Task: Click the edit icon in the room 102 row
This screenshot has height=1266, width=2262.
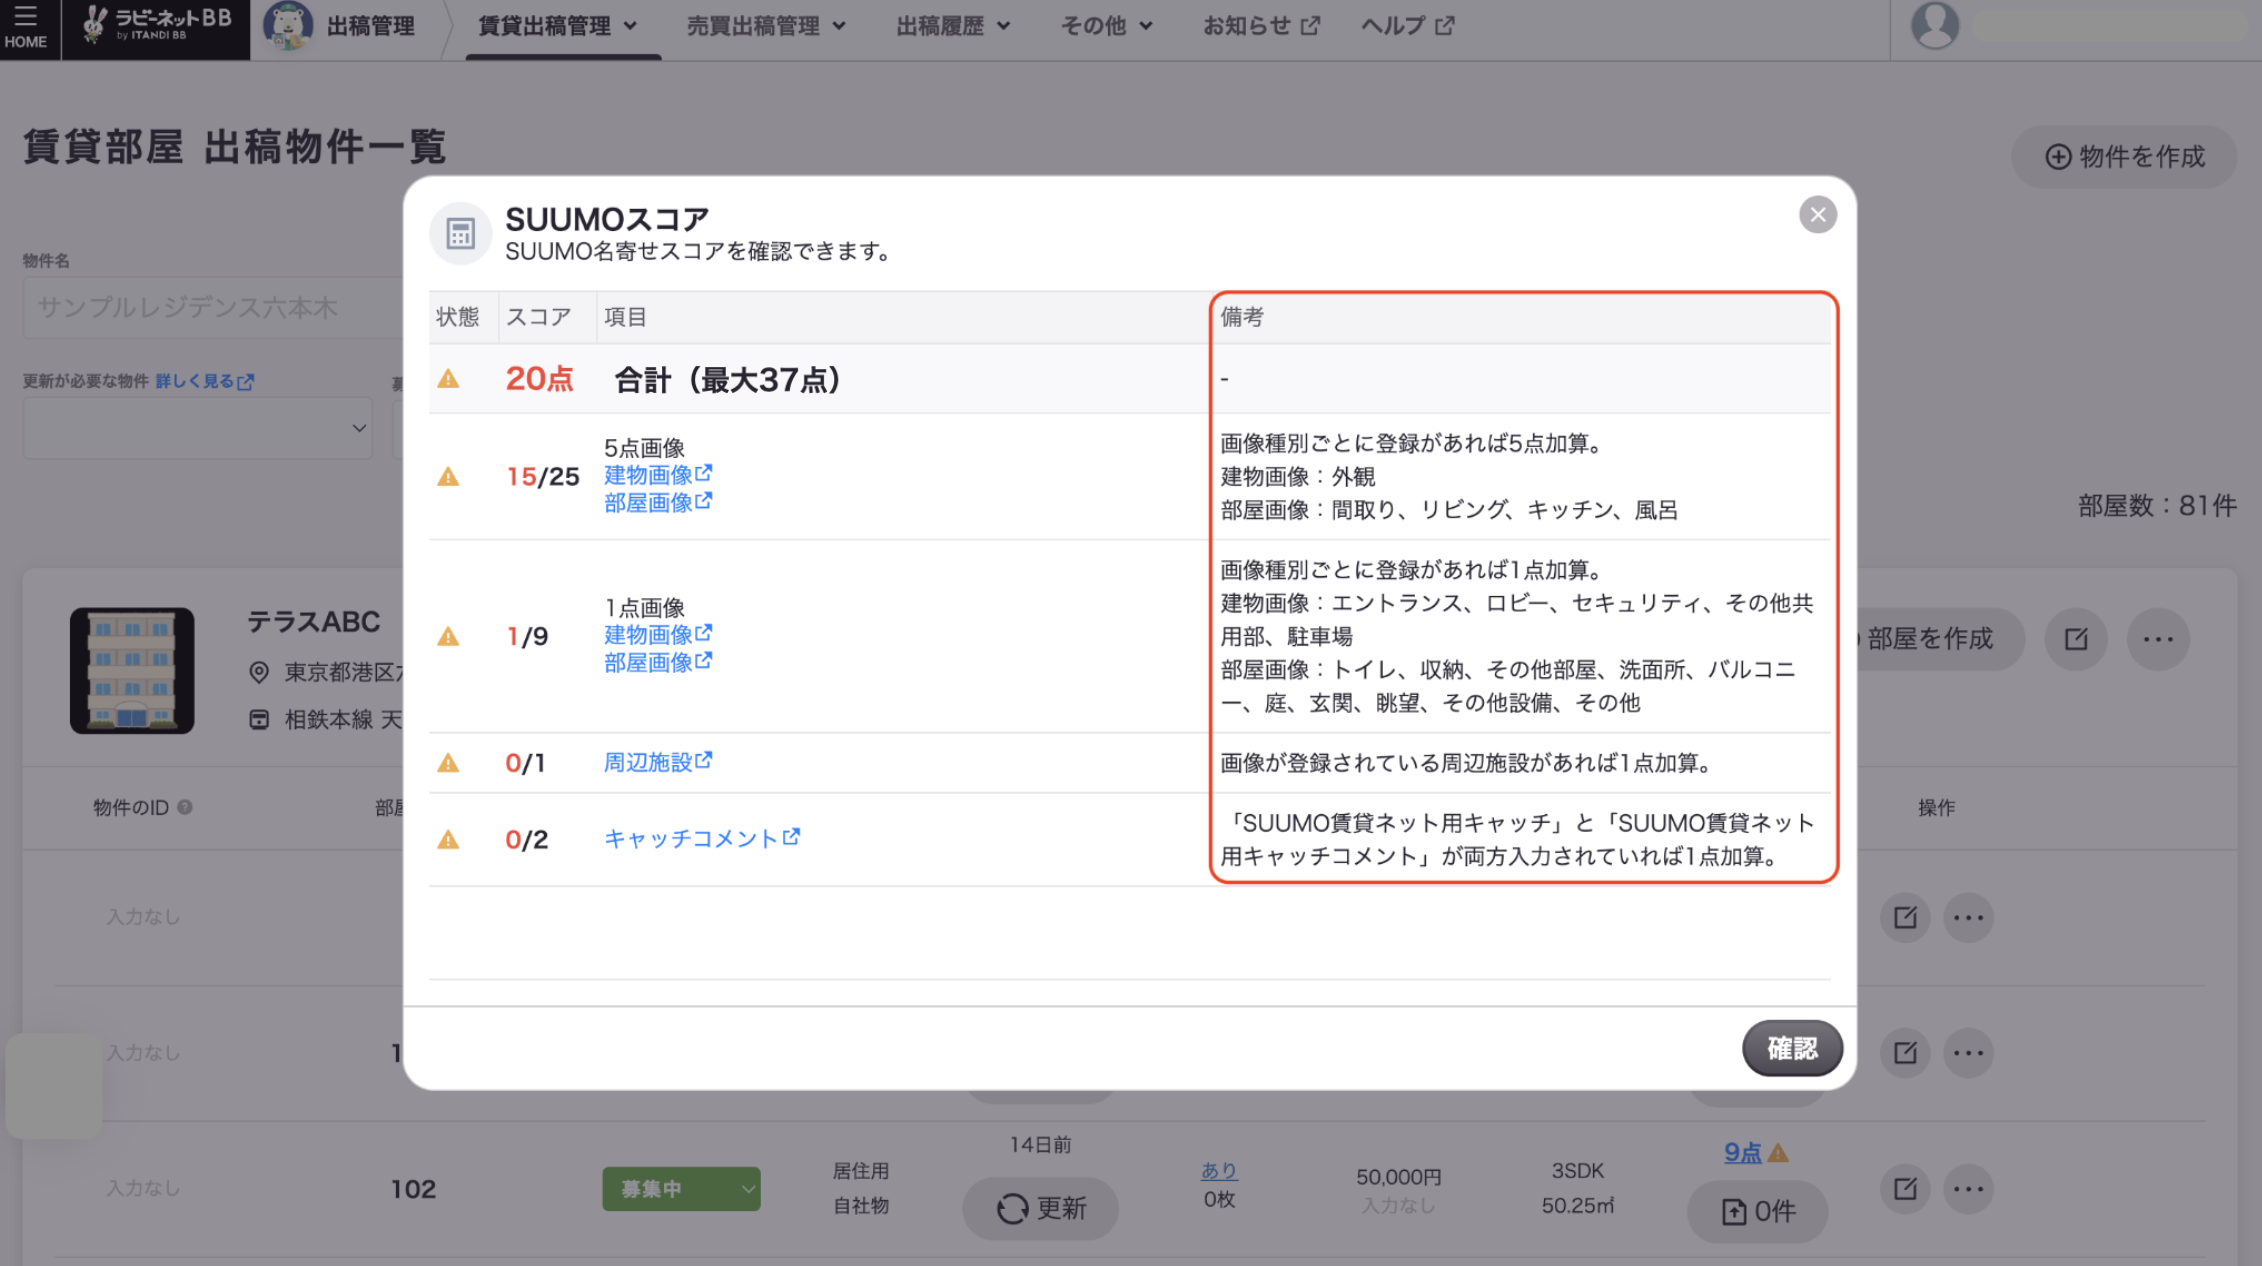Action: click(1905, 1188)
